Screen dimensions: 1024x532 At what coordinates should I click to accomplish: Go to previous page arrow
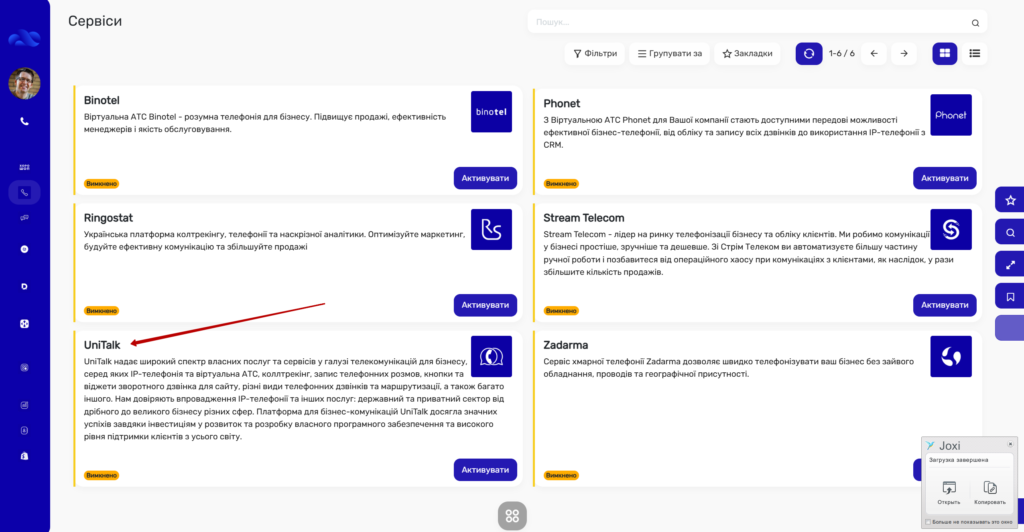coord(873,53)
